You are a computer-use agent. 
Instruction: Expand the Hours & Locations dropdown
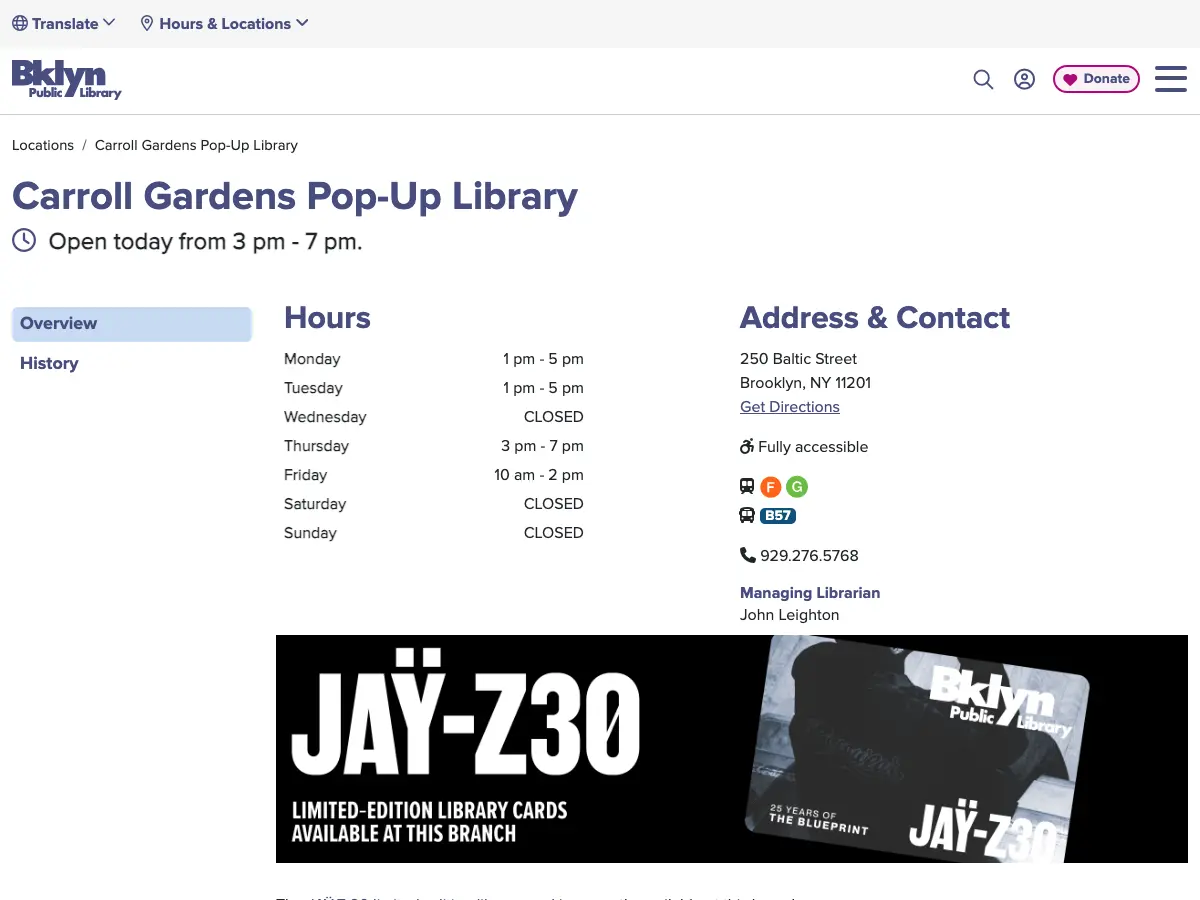pos(224,23)
